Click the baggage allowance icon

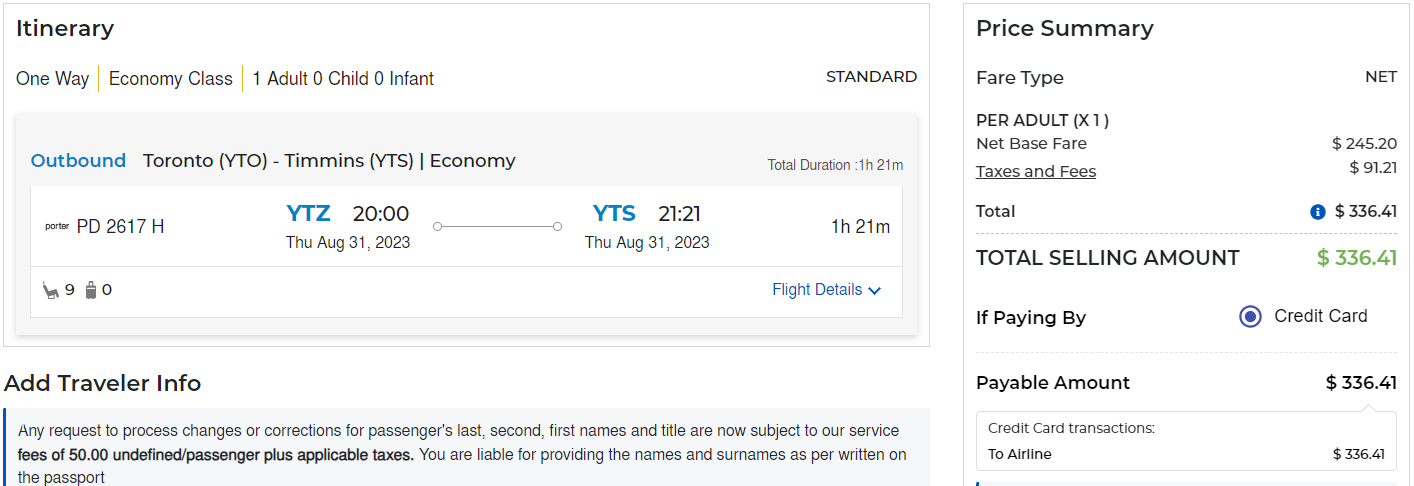(91, 291)
